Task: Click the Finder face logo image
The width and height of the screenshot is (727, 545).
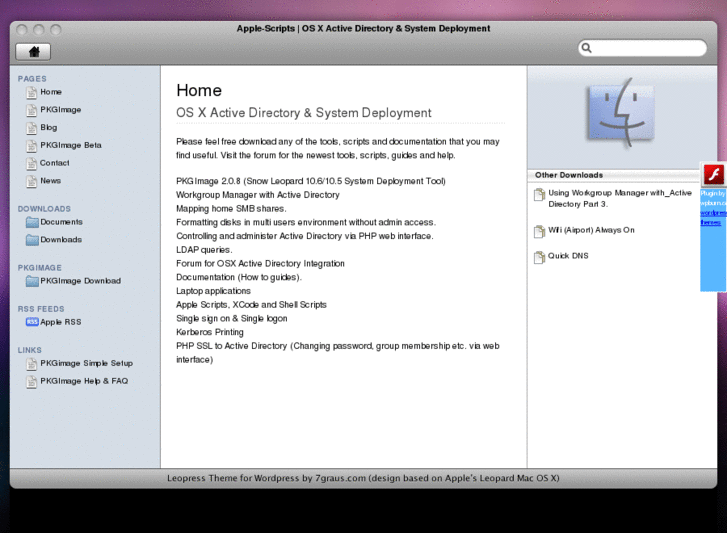Action: click(621, 114)
